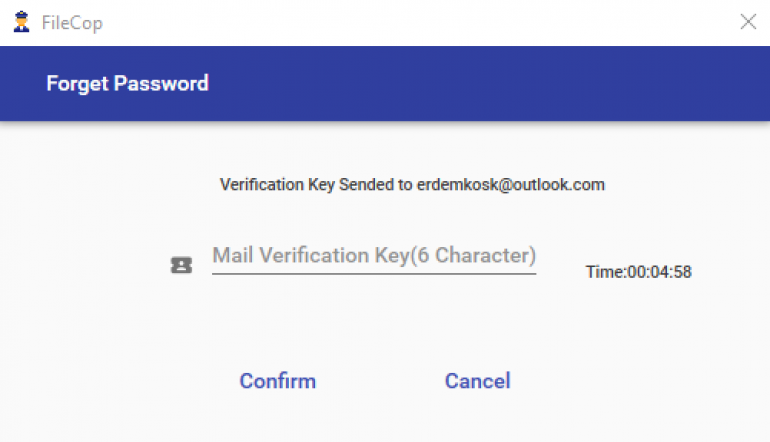
Task: Click the 6 Character placeholder hint text
Action: pos(473,255)
